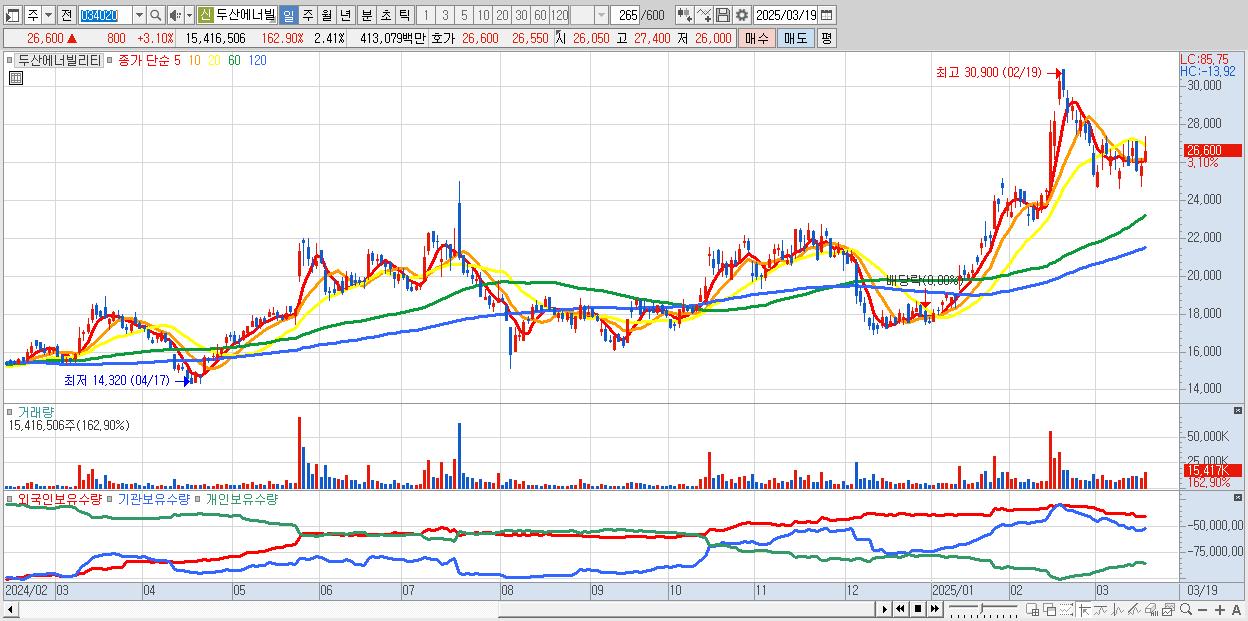Screen dimensions: 1248x621
Task: Choose the 120 interval button
Action: coord(559,15)
